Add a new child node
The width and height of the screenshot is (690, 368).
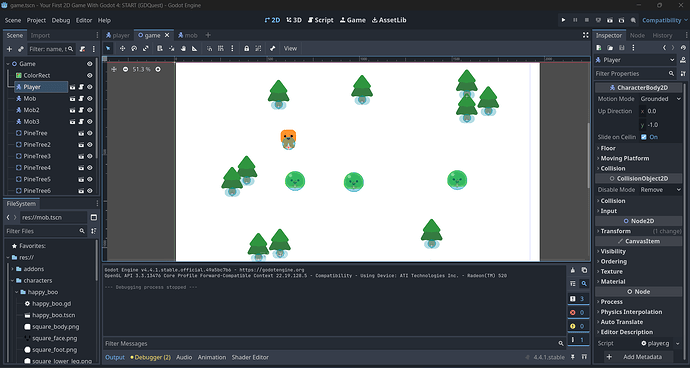pyautogui.click(x=9, y=49)
